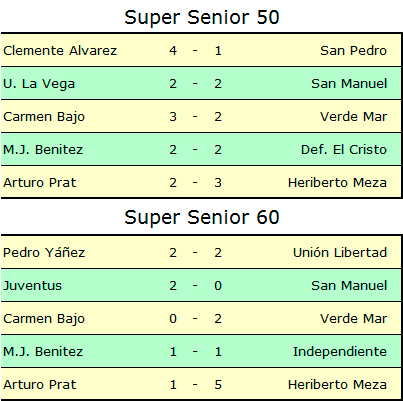
Task: Click Verde Mar in Super Senior 50 table
Action: coord(353,117)
